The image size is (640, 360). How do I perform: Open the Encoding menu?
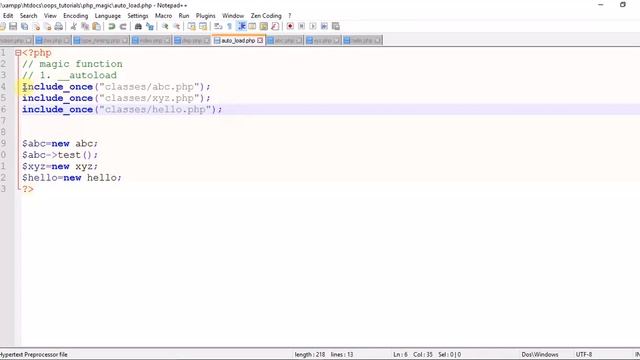[76, 16]
